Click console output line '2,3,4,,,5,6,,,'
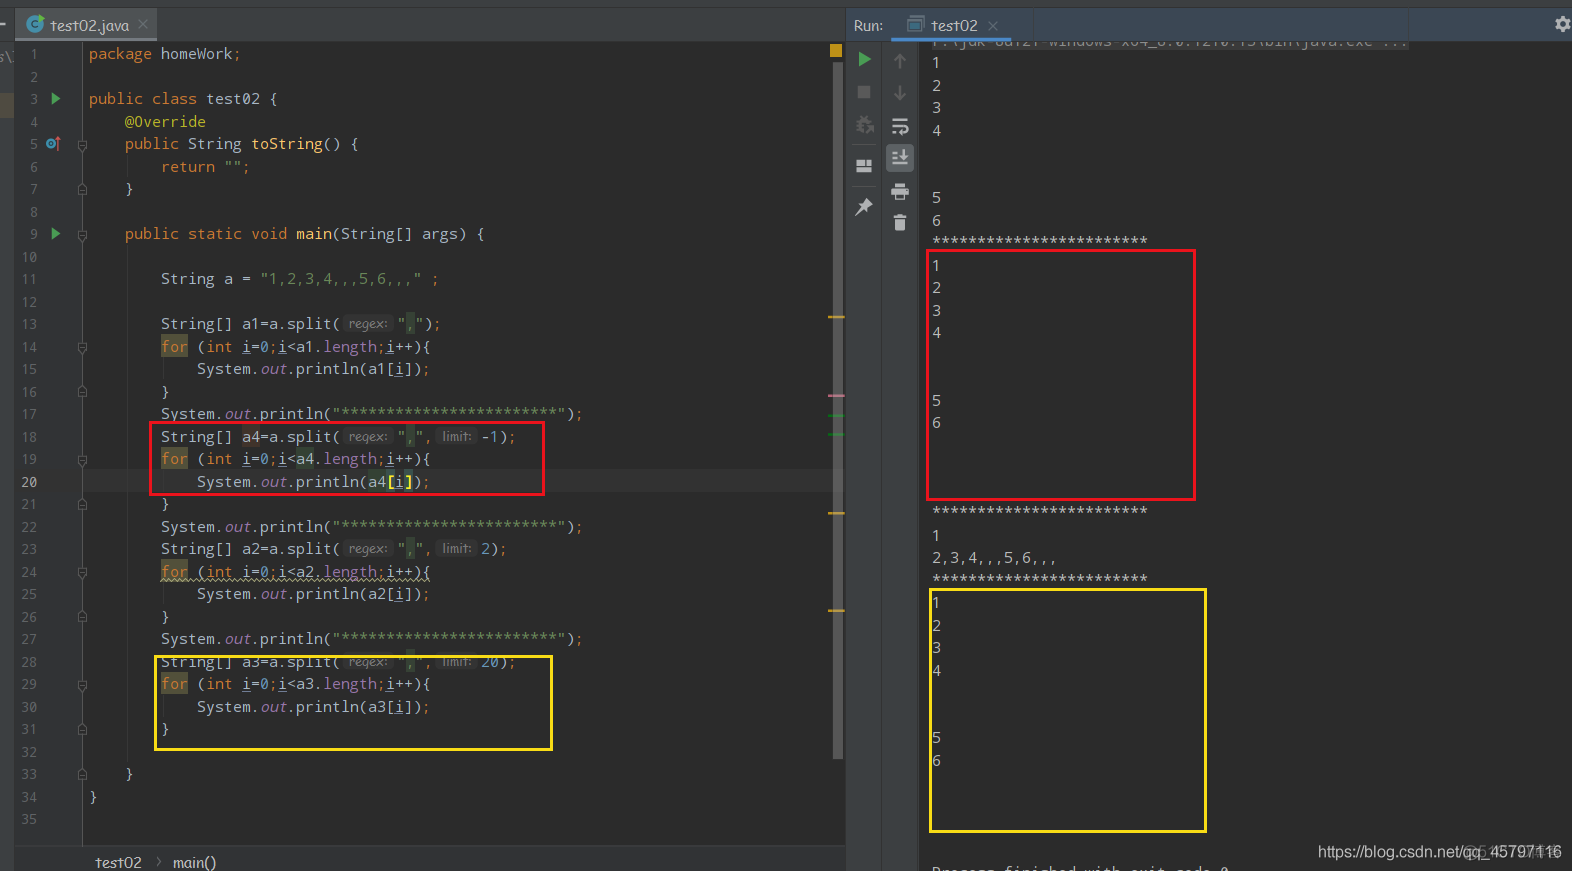1572x871 pixels. [994, 558]
